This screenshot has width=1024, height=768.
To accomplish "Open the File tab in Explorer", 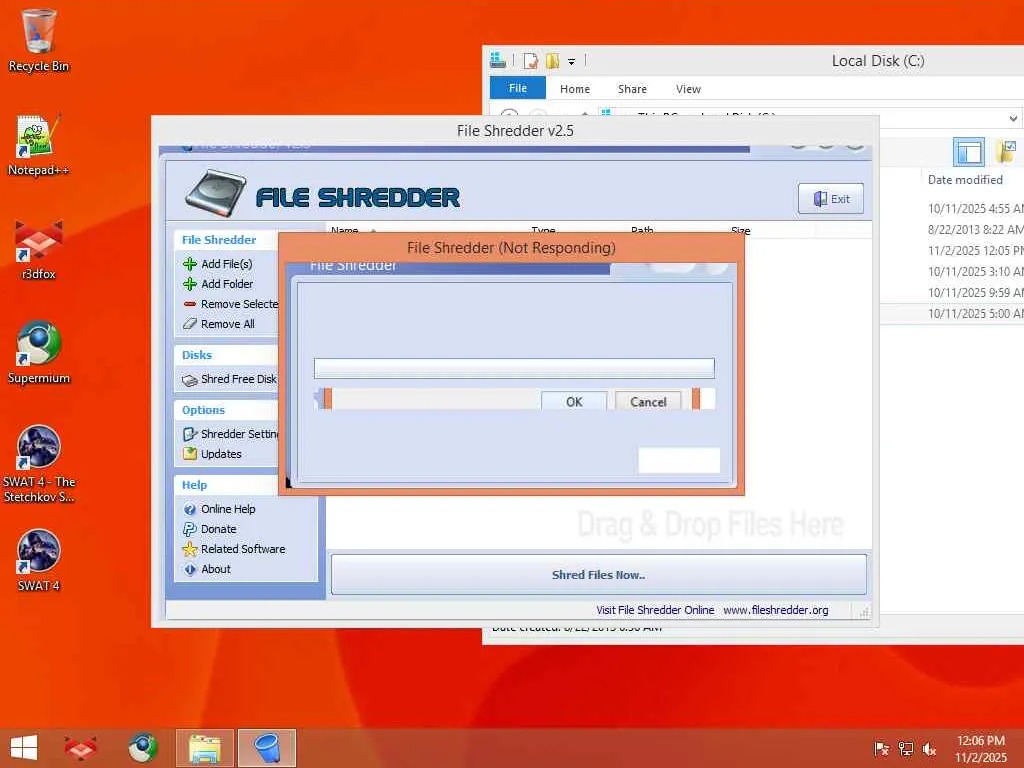I will pyautogui.click(x=518, y=88).
